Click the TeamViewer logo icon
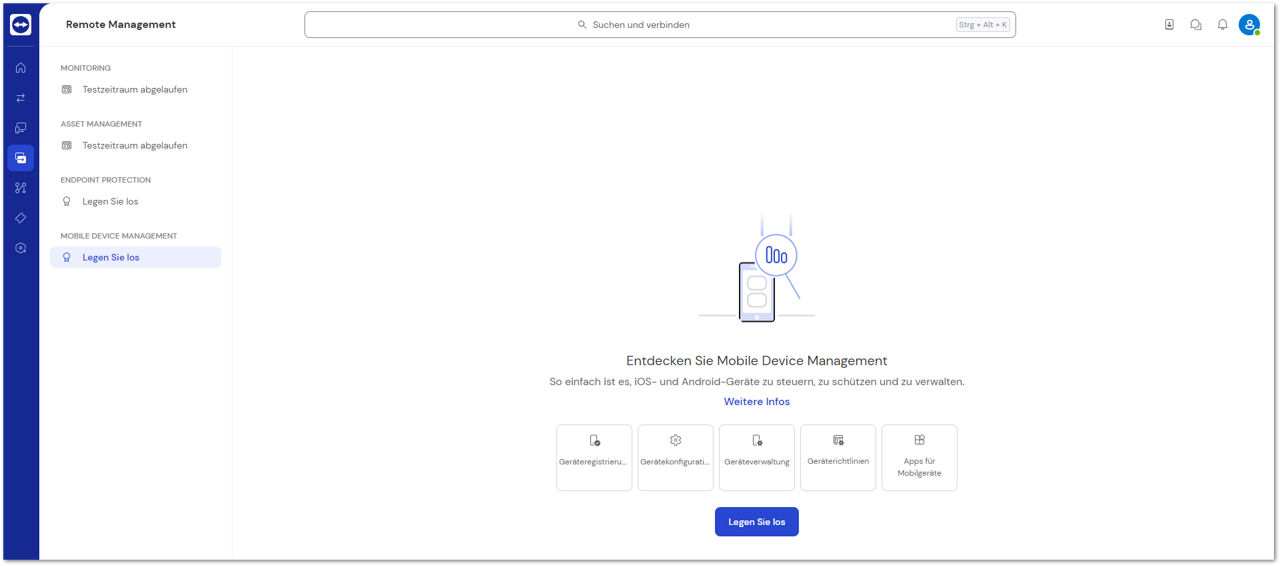Viewport: 1280px width, 566px height. click(20, 25)
